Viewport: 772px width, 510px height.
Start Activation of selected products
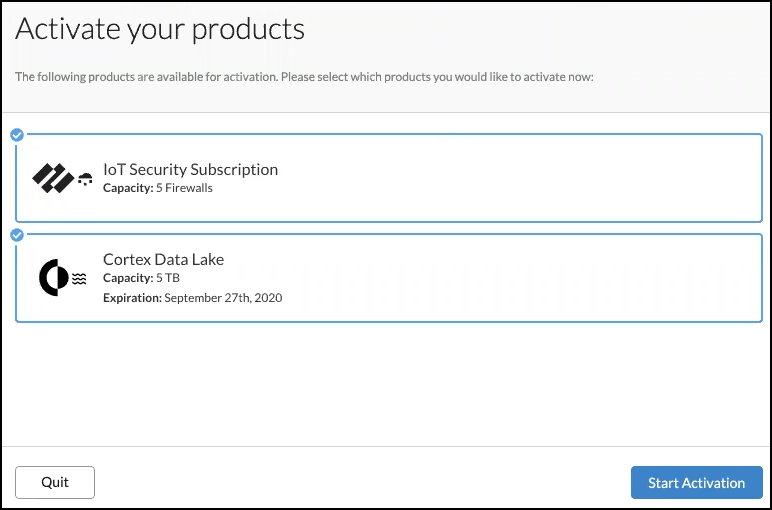(x=696, y=482)
